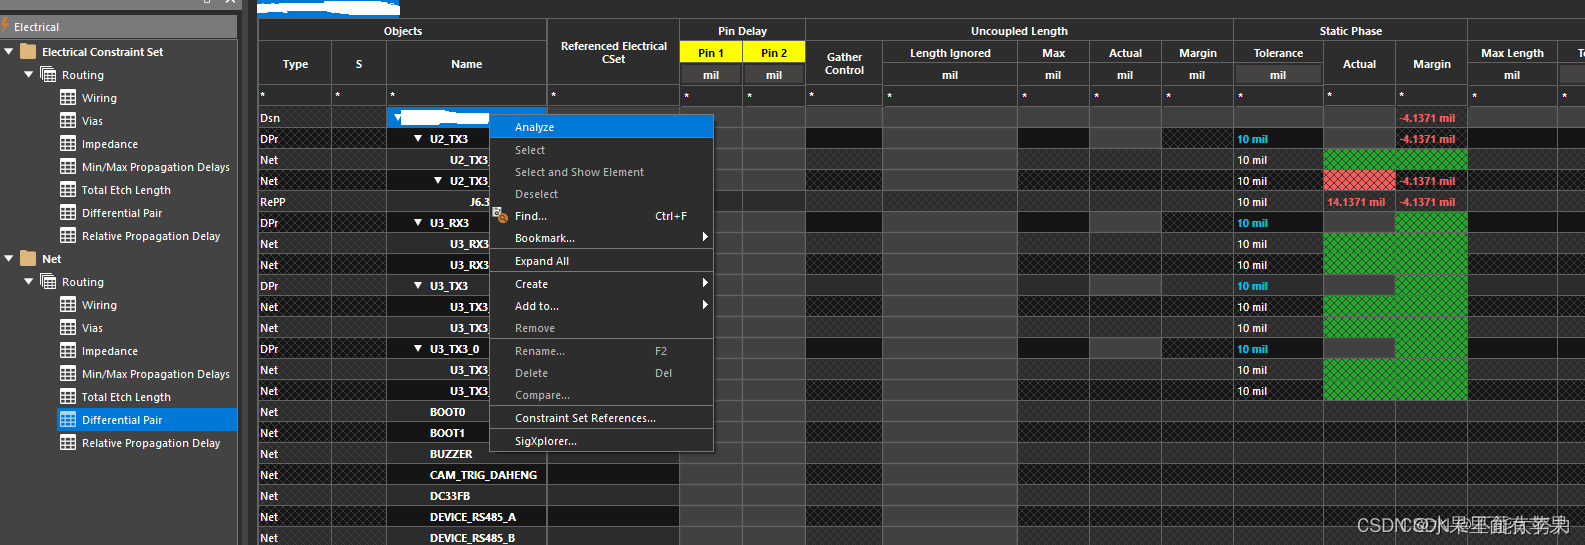1585x545 pixels.
Task: Collapse the U3_TX3_0 differential pair row
Action: click(x=418, y=349)
